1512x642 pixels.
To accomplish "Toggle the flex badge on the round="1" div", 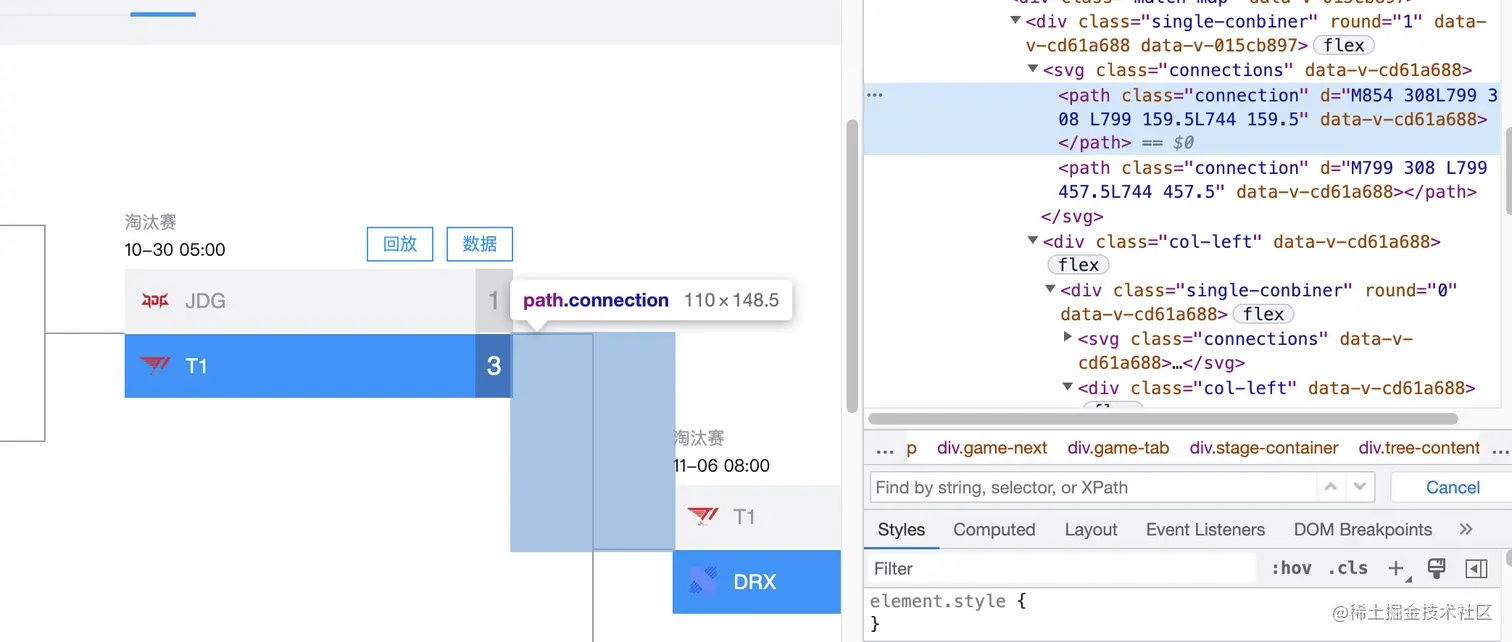I will [1344, 45].
